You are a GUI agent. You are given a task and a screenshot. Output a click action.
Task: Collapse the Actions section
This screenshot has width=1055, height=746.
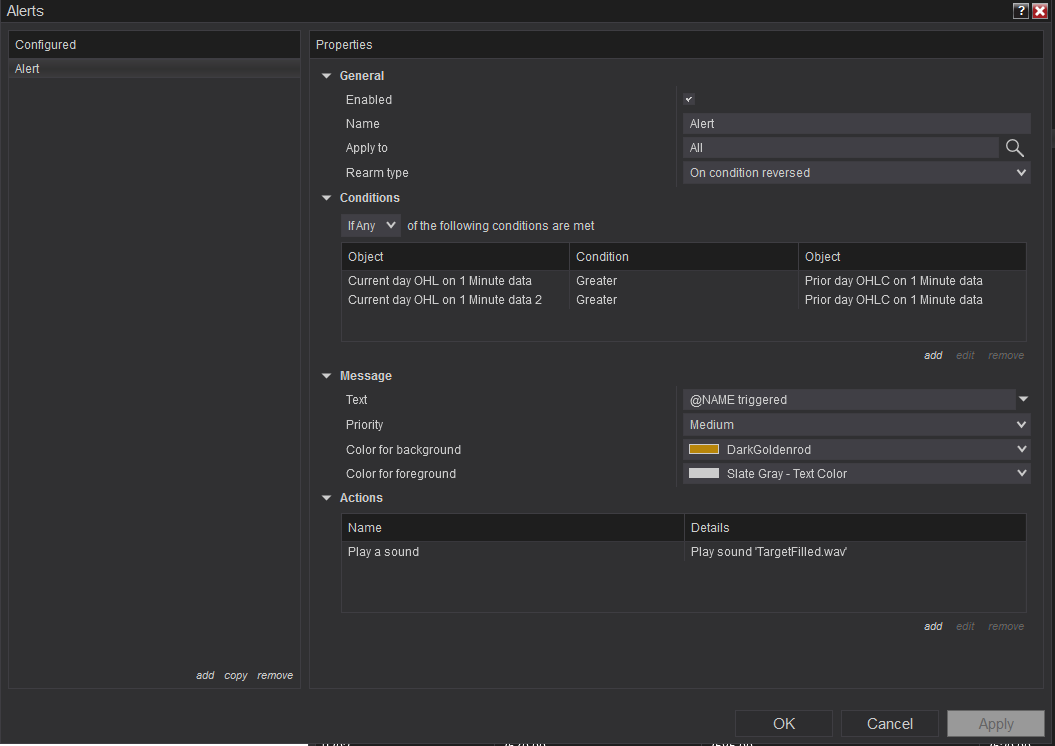pyautogui.click(x=327, y=498)
